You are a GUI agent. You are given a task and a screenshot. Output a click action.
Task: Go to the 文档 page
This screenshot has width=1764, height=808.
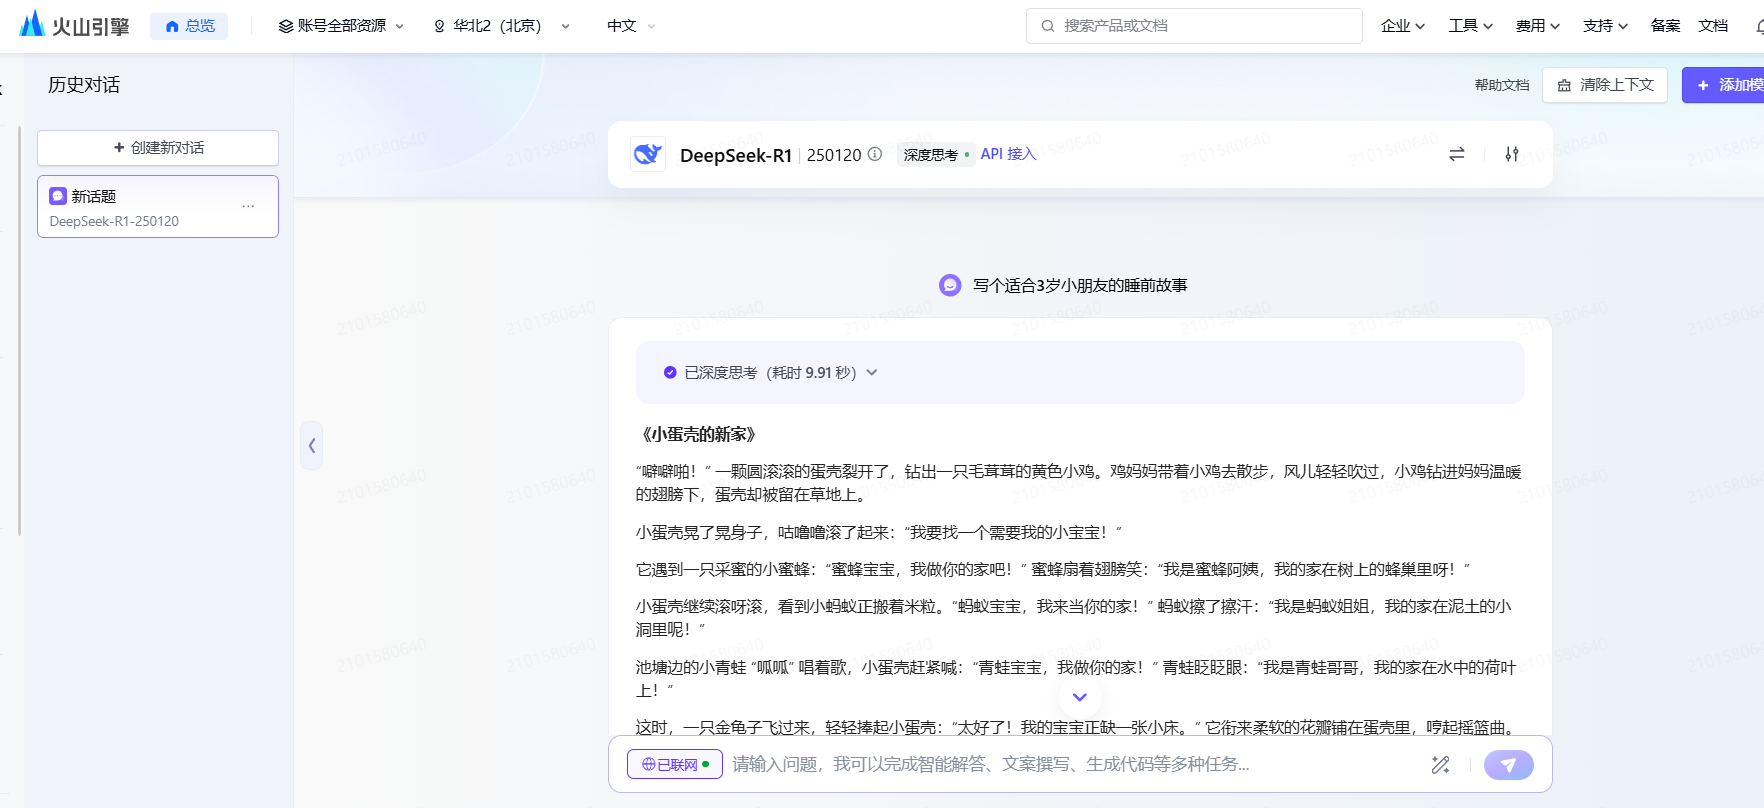pyautogui.click(x=1713, y=26)
